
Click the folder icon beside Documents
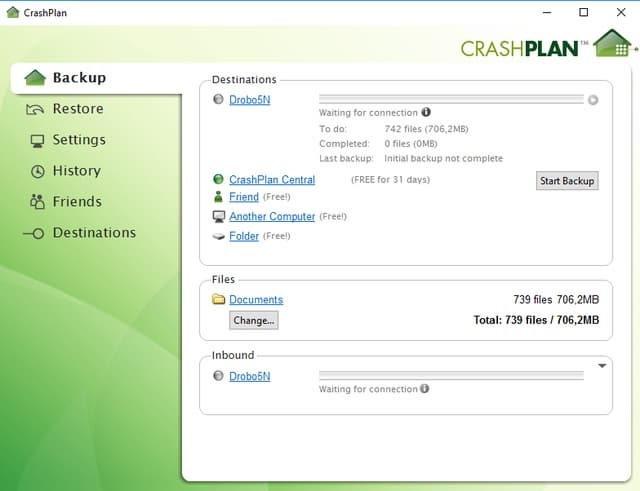pos(218,299)
